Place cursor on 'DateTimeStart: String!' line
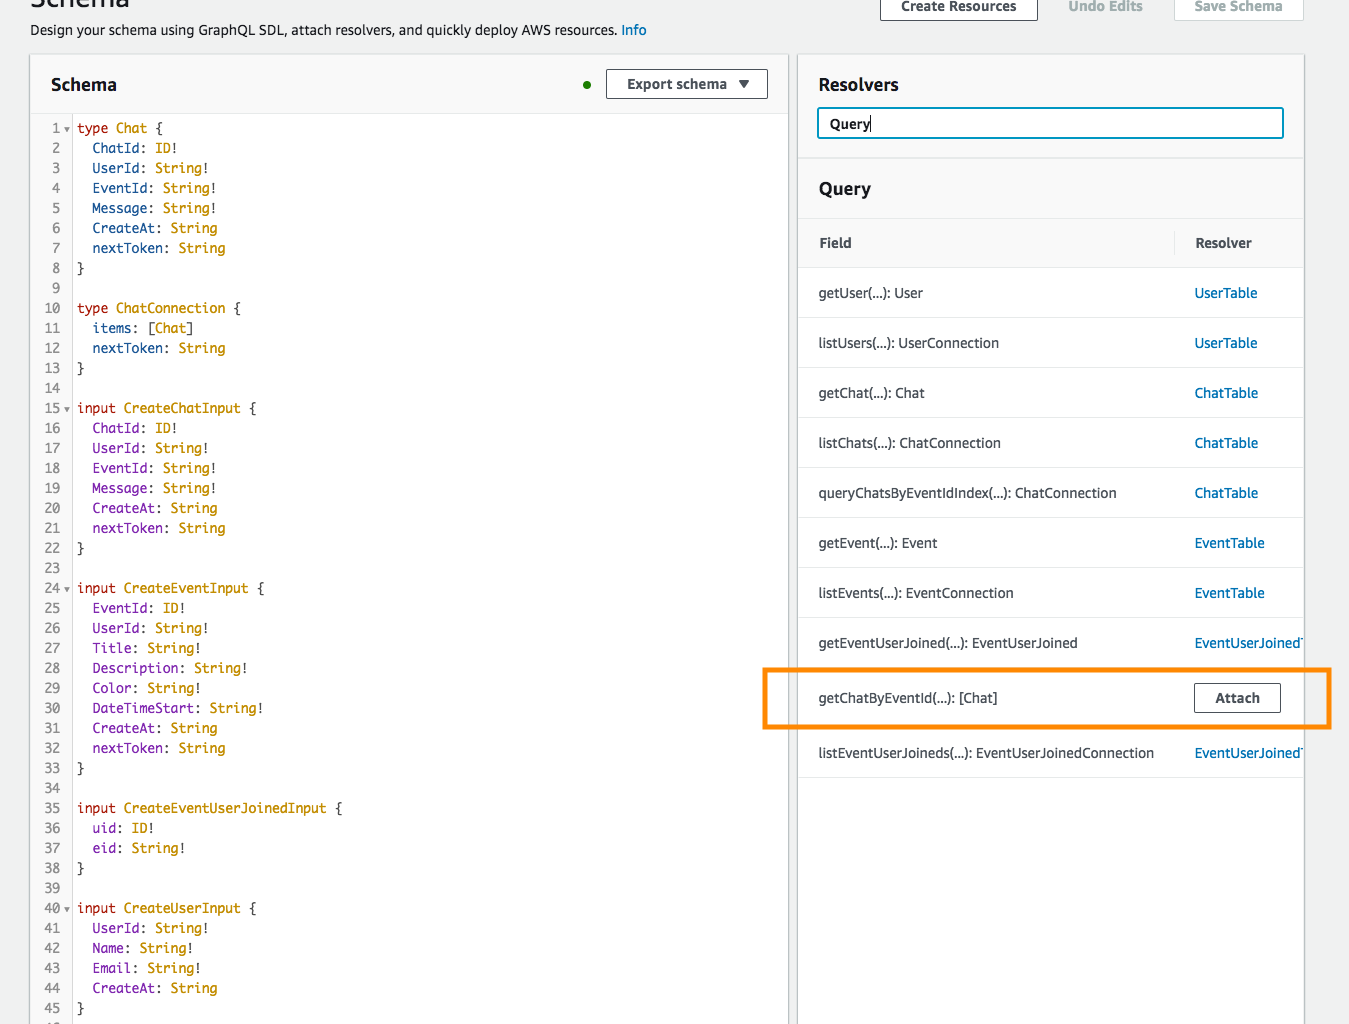Screen dimensions: 1349x1024 178,708
